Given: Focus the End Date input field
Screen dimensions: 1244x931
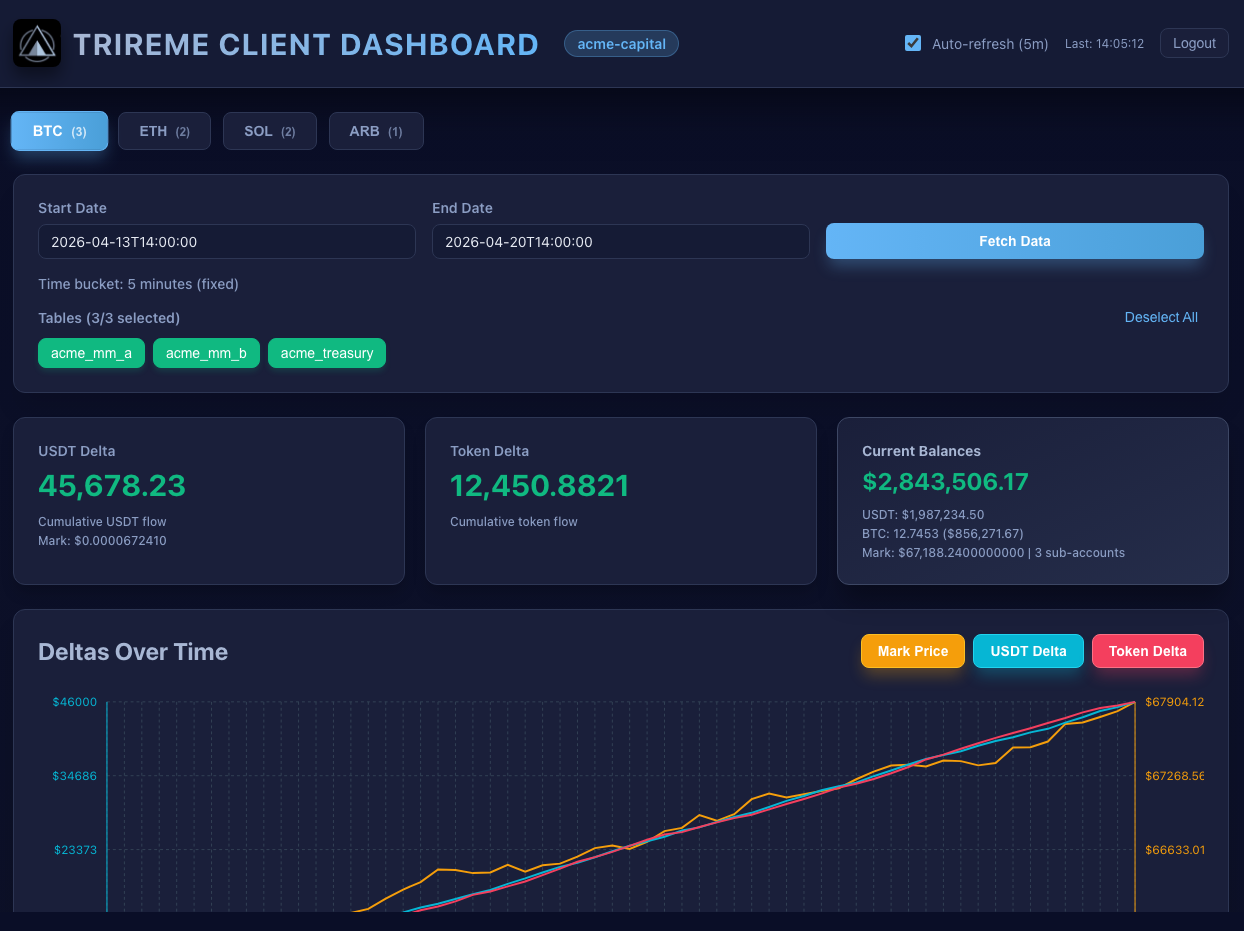Looking at the screenshot, I should click(620, 242).
